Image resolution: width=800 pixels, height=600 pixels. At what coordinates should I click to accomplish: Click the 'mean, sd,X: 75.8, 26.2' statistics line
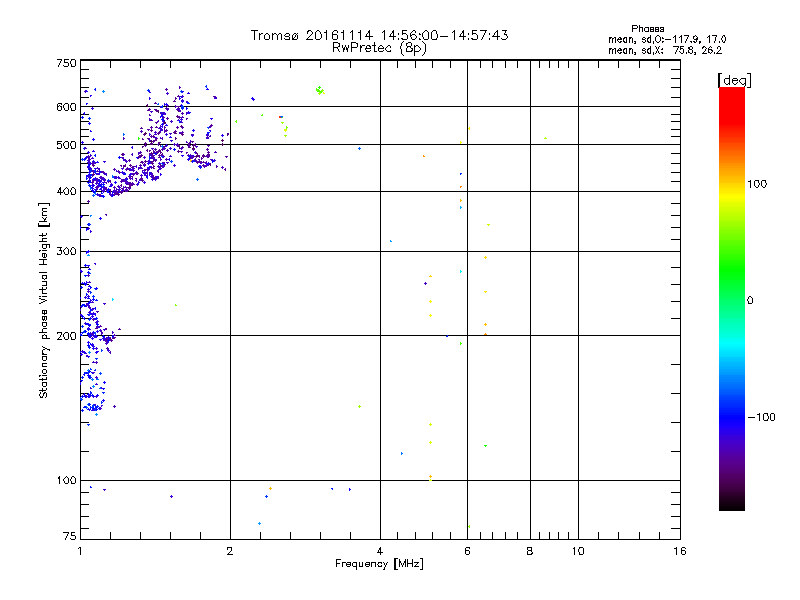point(665,51)
